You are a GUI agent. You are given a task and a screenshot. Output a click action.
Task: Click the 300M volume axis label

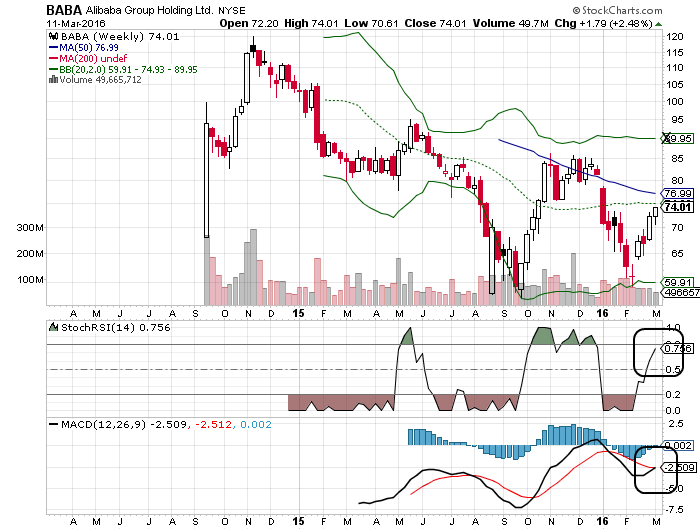coord(30,228)
